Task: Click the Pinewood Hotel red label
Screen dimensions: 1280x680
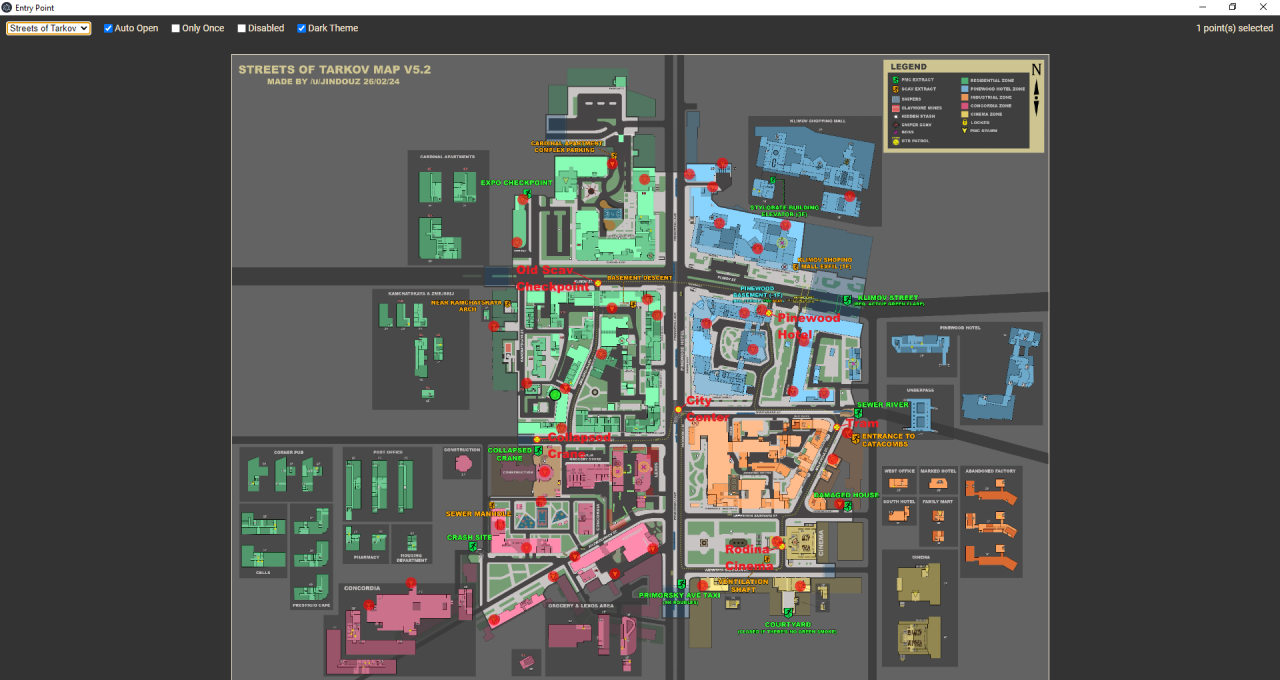Action: tap(808, 325)
